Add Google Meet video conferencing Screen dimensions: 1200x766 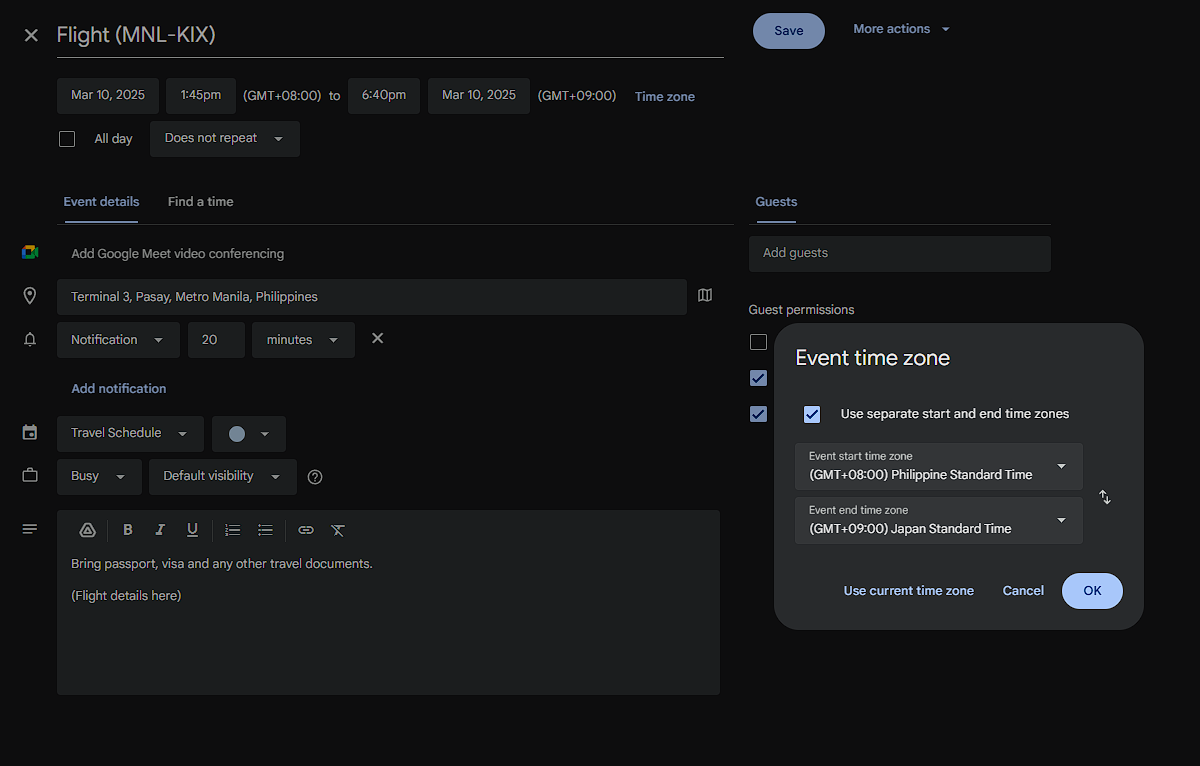pyautogui.click(x=178, y=254)
